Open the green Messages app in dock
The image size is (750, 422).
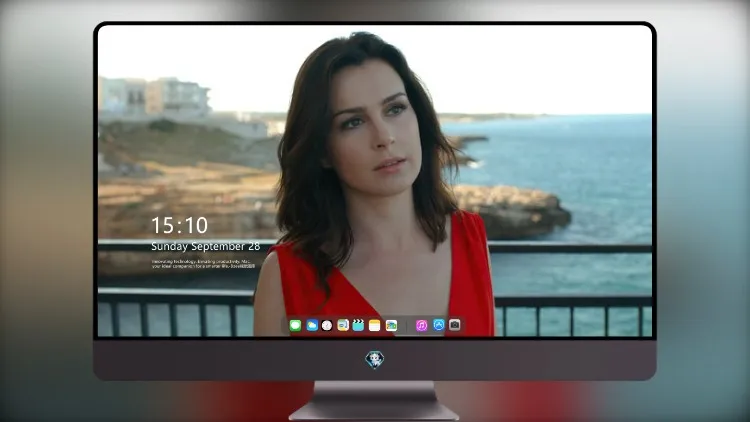(295, 326)
